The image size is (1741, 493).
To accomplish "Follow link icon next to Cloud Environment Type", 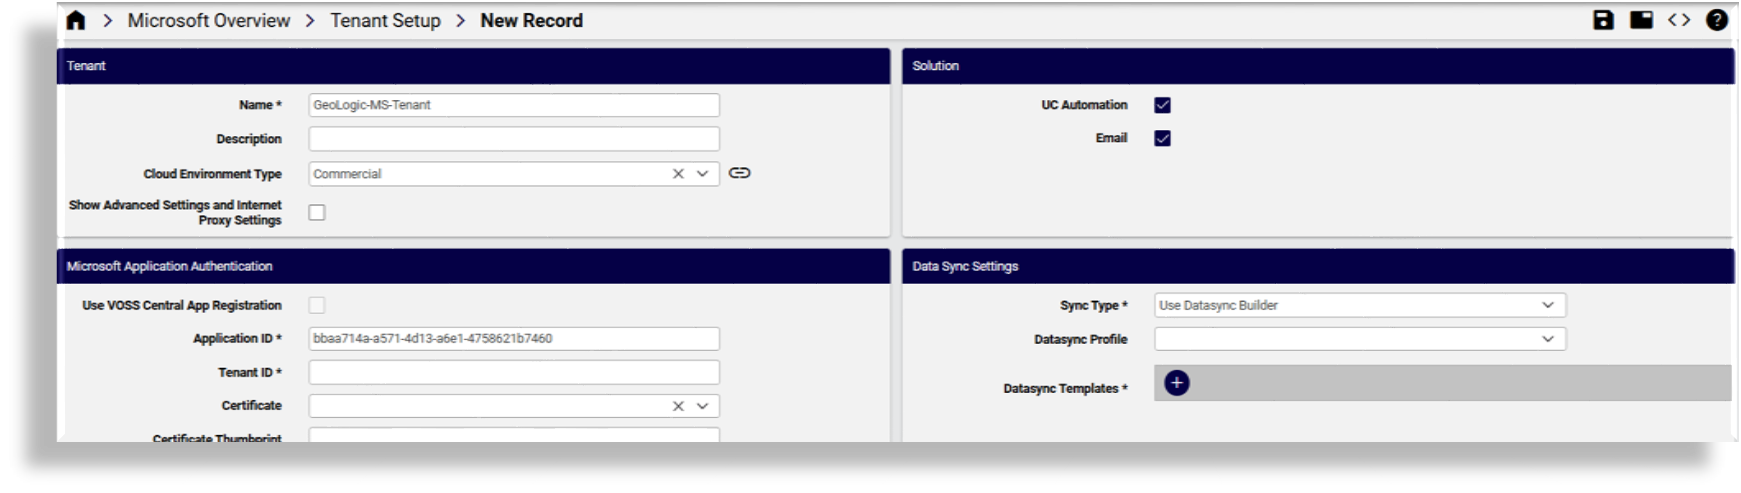I will 739,173.
